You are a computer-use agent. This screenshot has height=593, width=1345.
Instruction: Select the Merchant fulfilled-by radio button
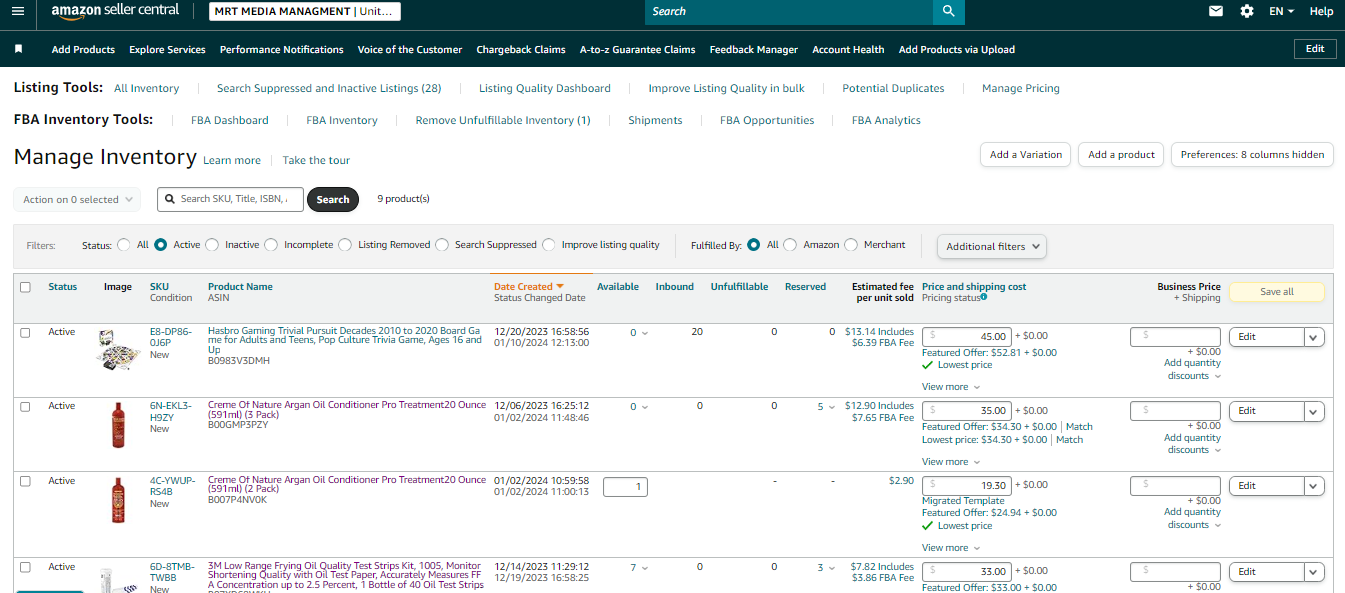tap(851, 245)
